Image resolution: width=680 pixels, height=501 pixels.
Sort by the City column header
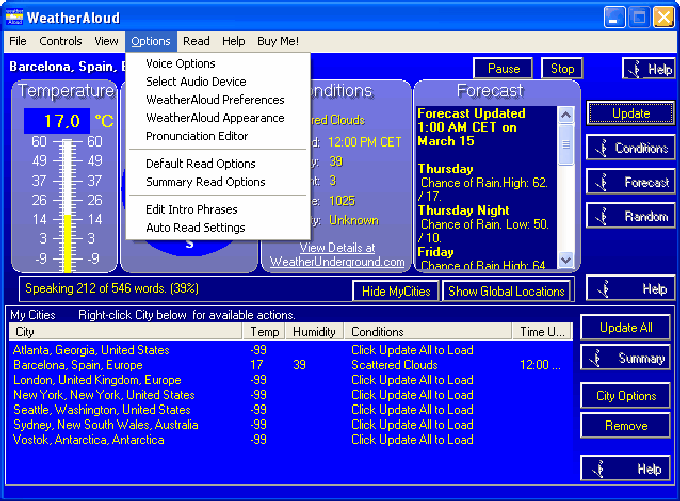(x=125, y=332)
